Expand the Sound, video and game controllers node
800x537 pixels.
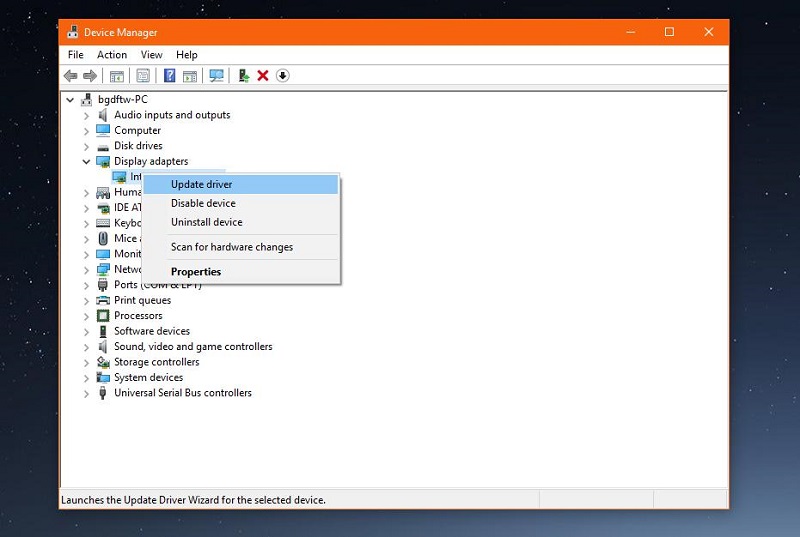pos(86,347)
